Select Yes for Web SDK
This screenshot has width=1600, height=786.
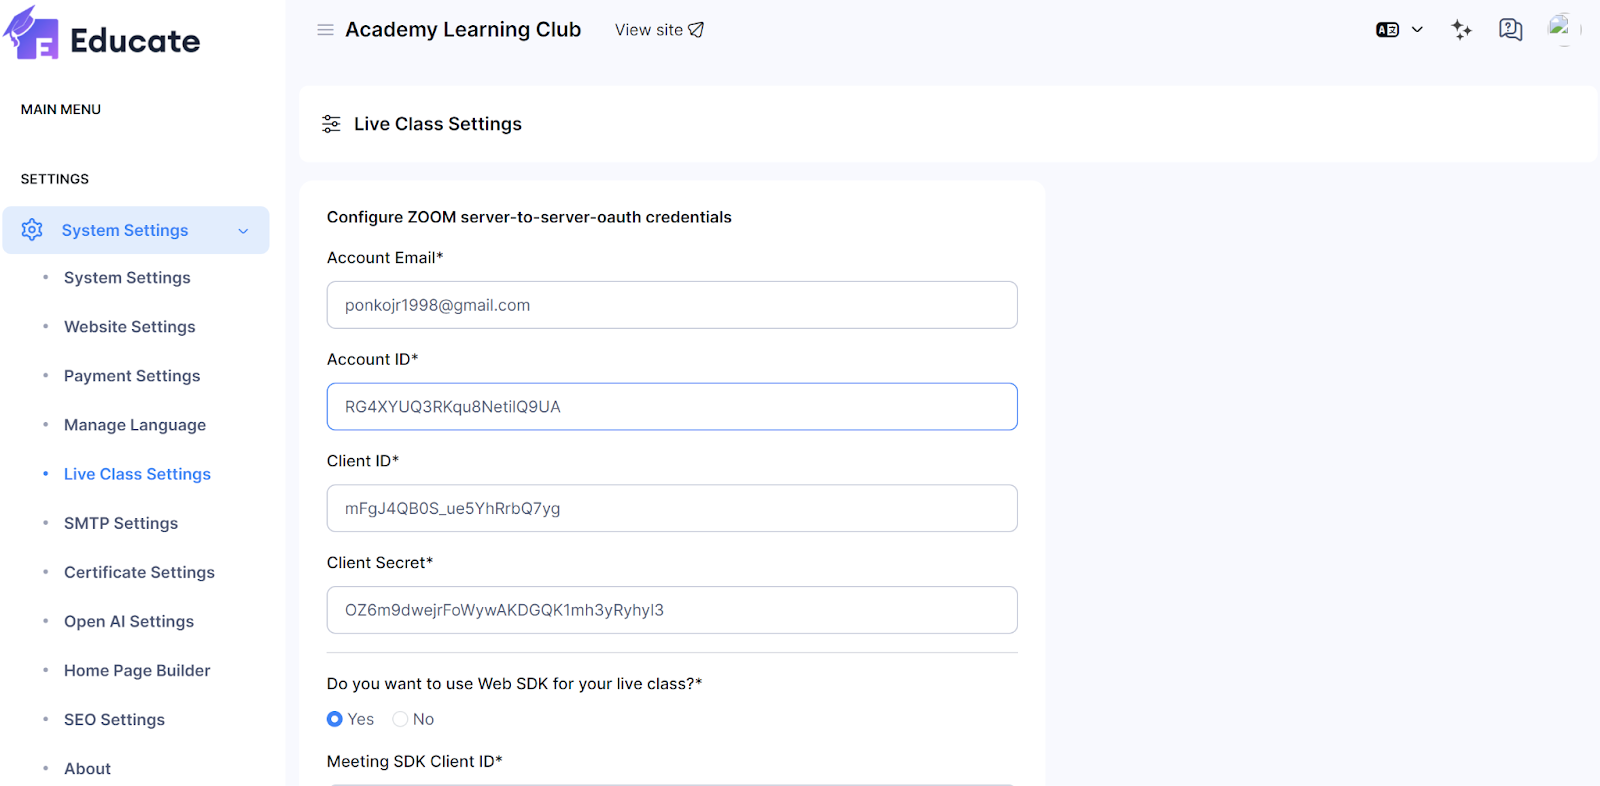335,719
